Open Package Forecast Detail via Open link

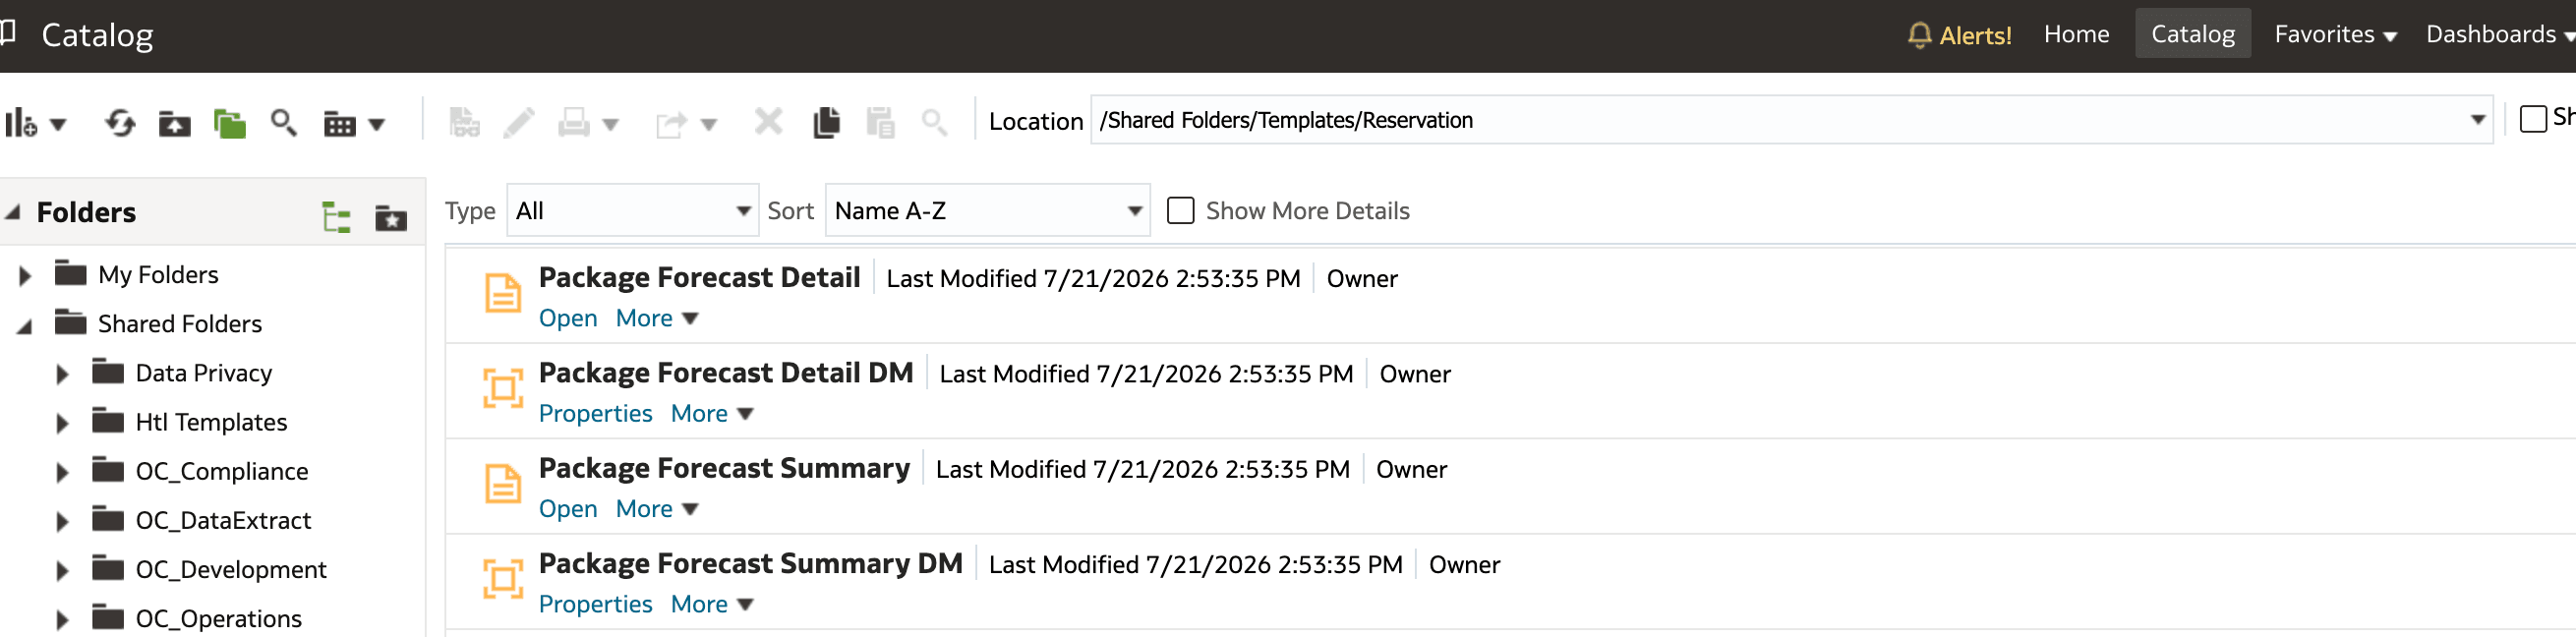tap(568, 318)
